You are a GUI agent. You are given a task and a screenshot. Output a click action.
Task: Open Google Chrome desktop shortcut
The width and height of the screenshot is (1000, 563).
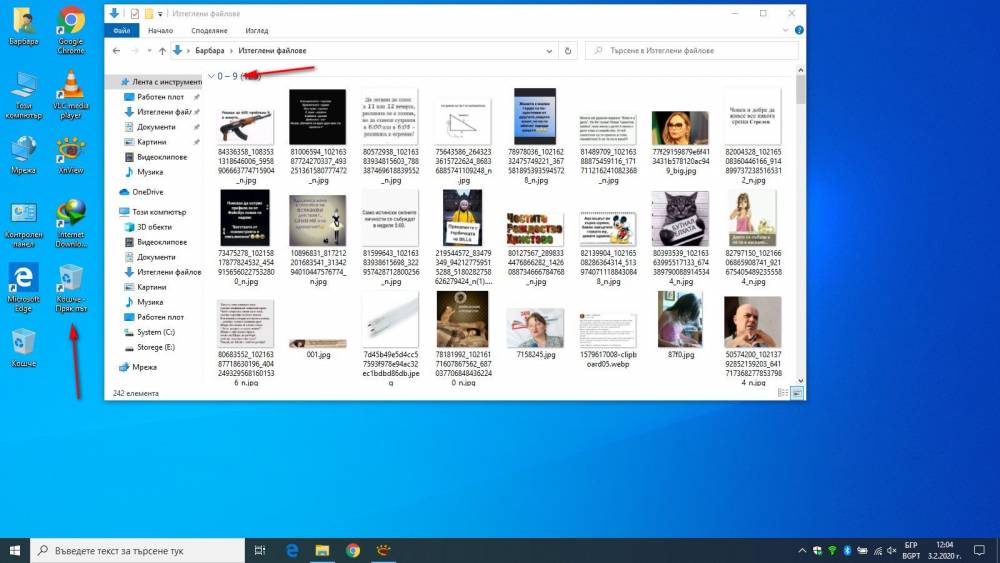click(x=71, y=29)
